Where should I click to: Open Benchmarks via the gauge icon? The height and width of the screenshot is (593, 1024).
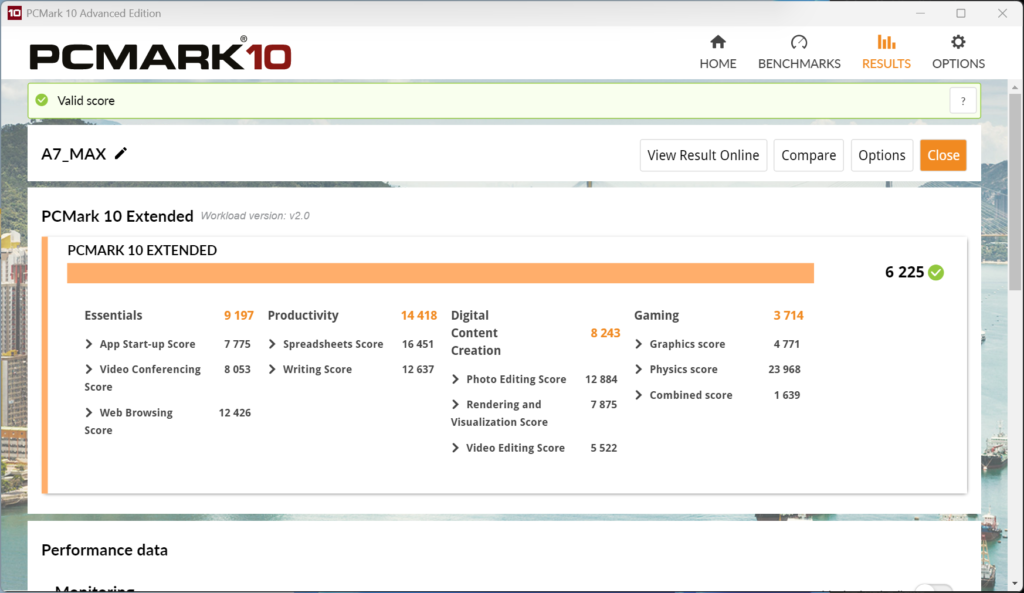coord(798,42)
